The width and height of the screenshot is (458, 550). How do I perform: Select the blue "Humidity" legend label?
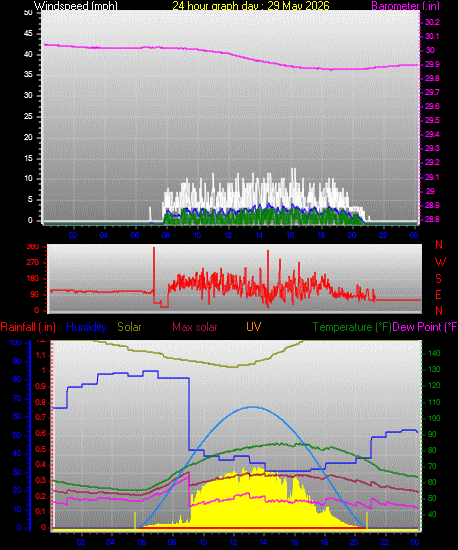coord(86,327)
